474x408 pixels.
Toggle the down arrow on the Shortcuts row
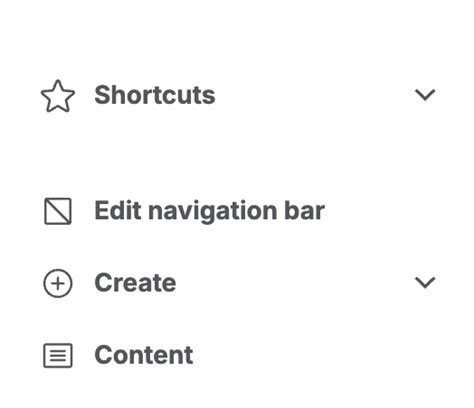425,95
